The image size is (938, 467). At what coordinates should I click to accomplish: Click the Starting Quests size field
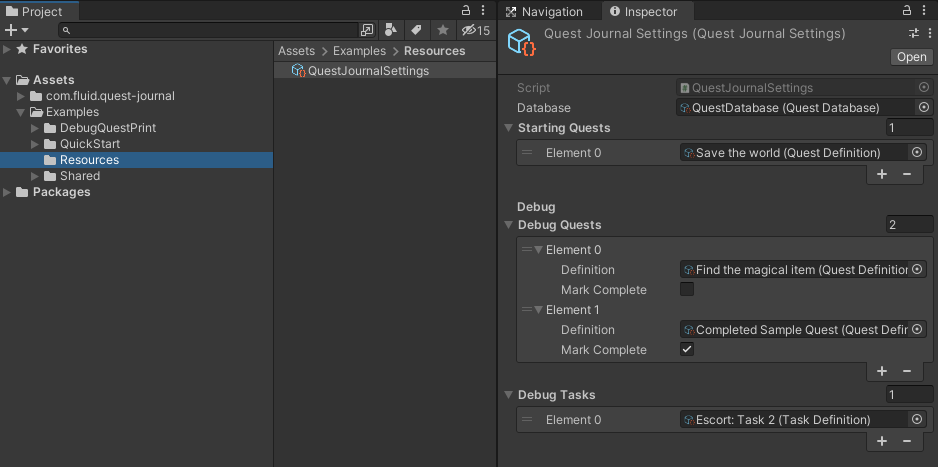[x=909, y=128]
